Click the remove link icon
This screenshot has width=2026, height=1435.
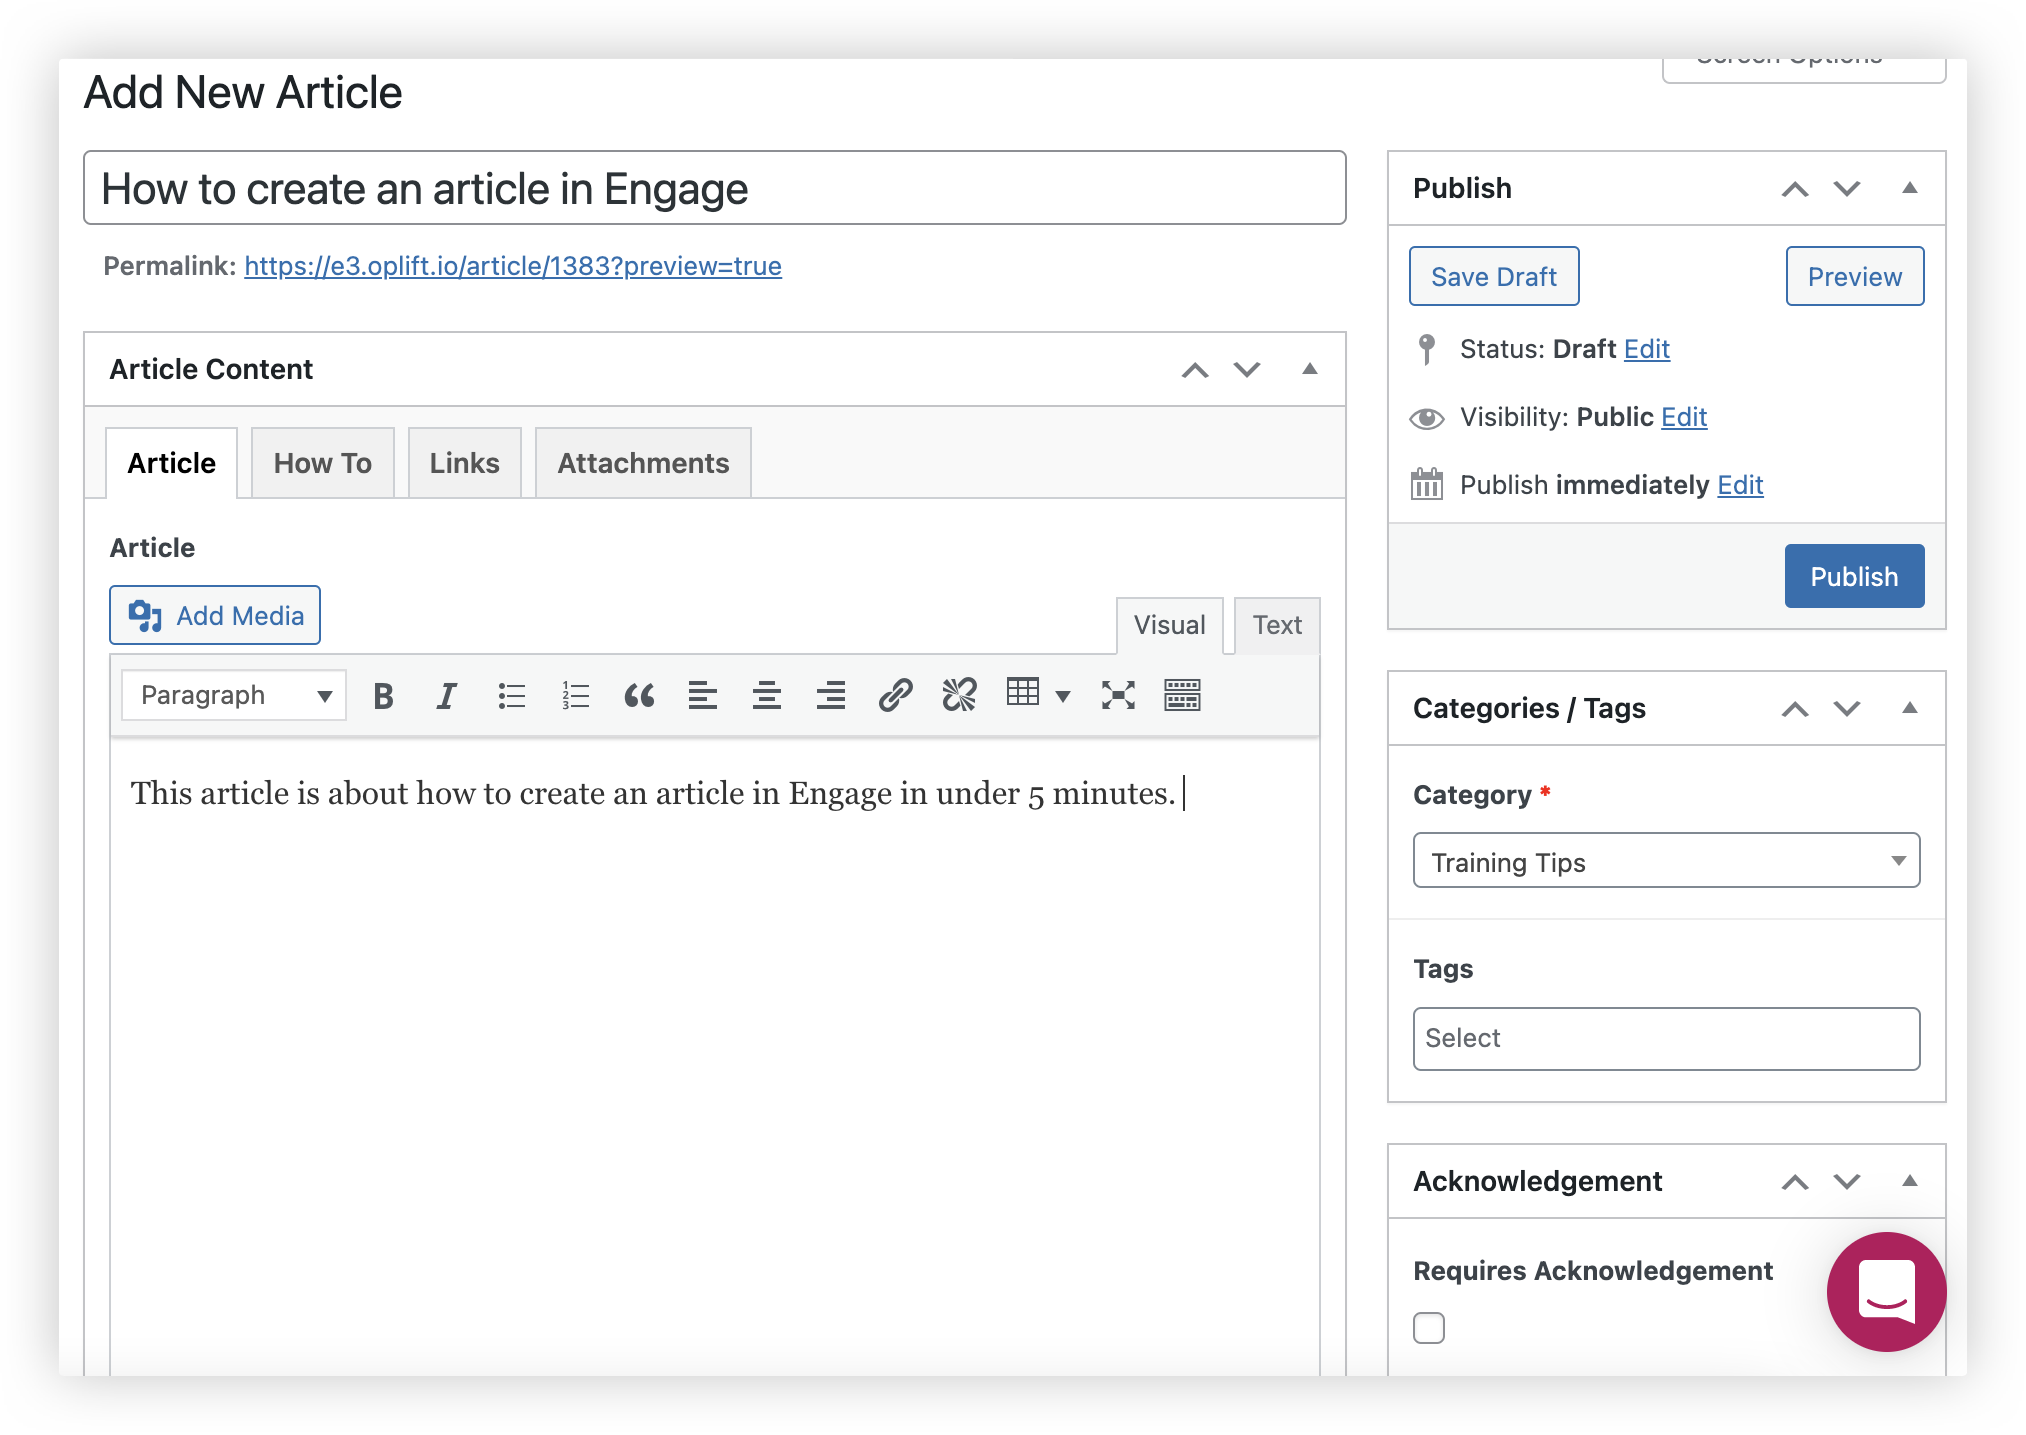(x=959, y=695)
